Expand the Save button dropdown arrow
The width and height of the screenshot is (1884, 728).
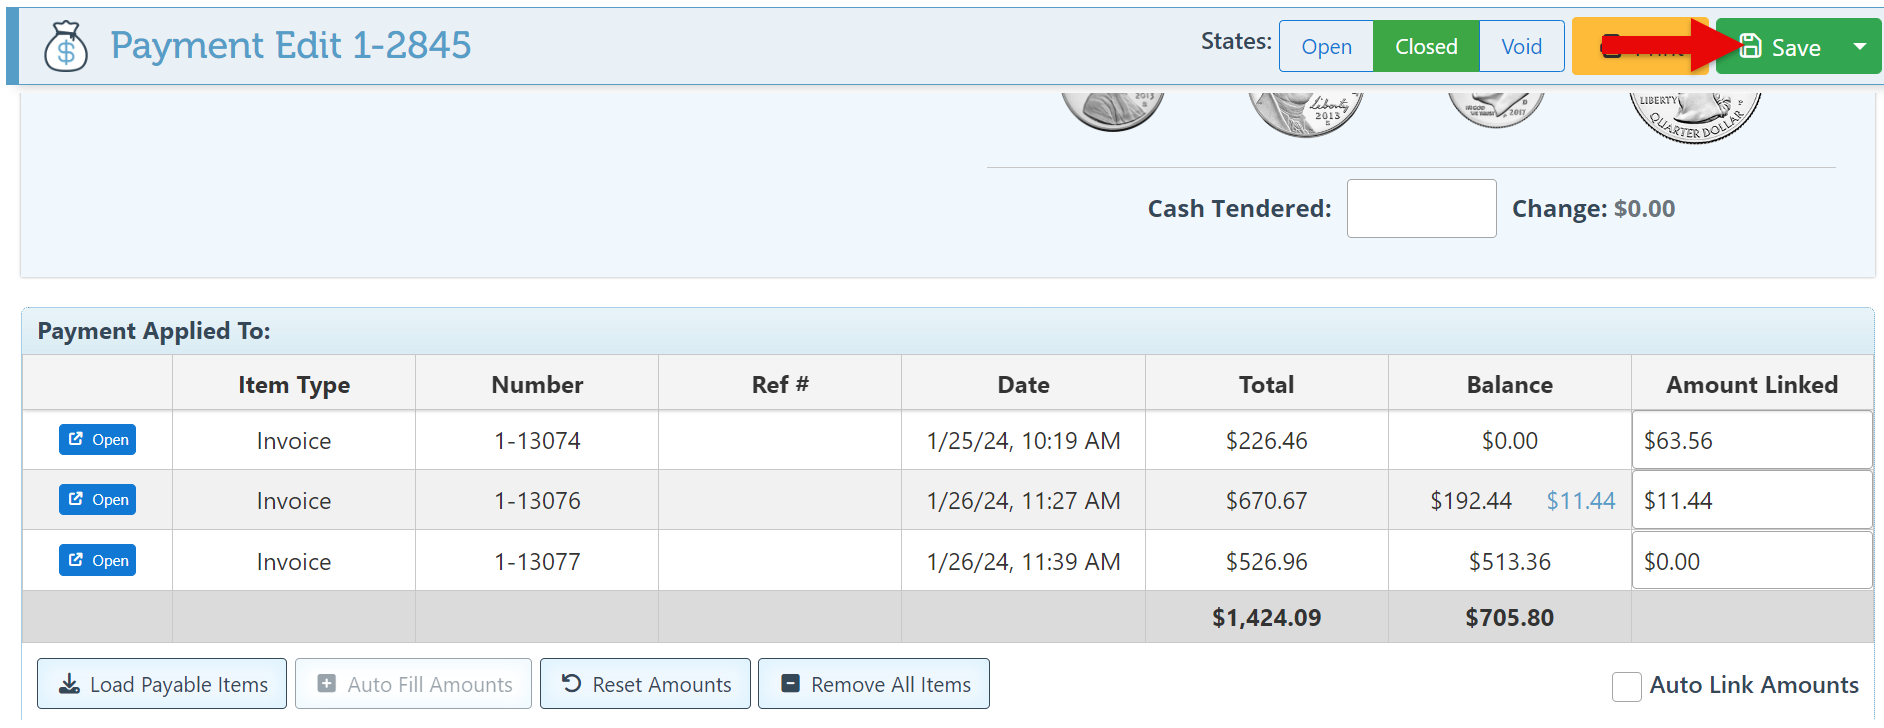(x=1860, y=47)
